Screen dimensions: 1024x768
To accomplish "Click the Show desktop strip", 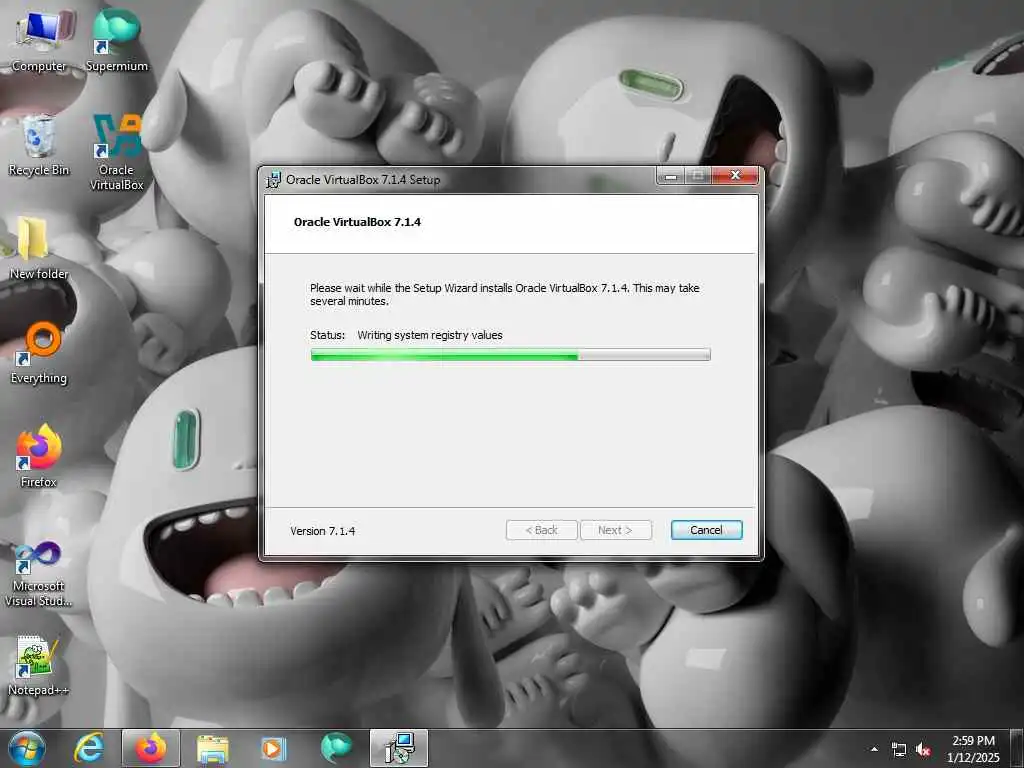I will point(1017,748).
